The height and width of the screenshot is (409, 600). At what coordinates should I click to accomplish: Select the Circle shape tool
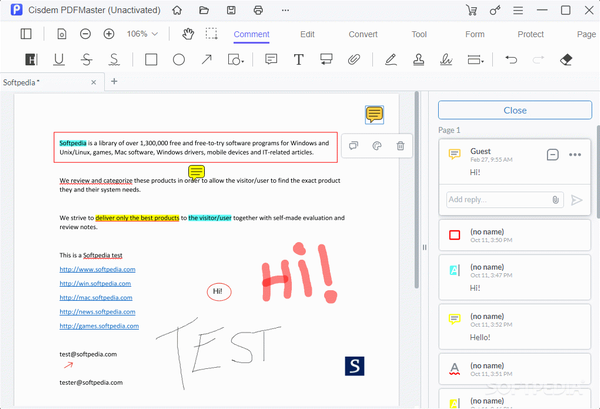click(x=179, y=60)
